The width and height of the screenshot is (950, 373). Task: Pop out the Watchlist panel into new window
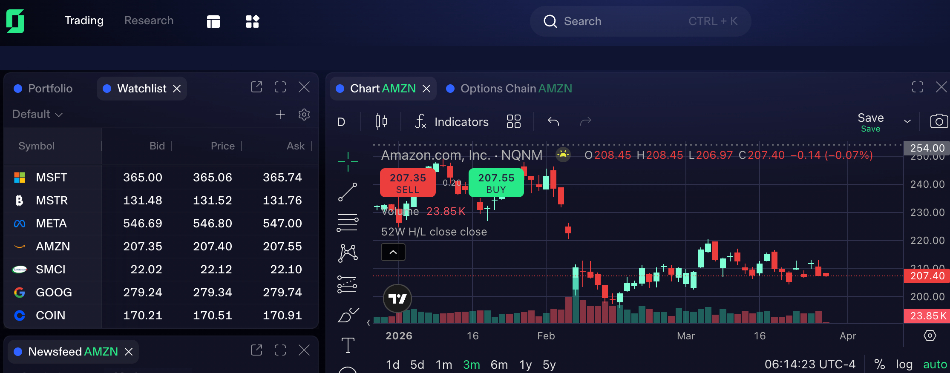[x=256, y=87]
